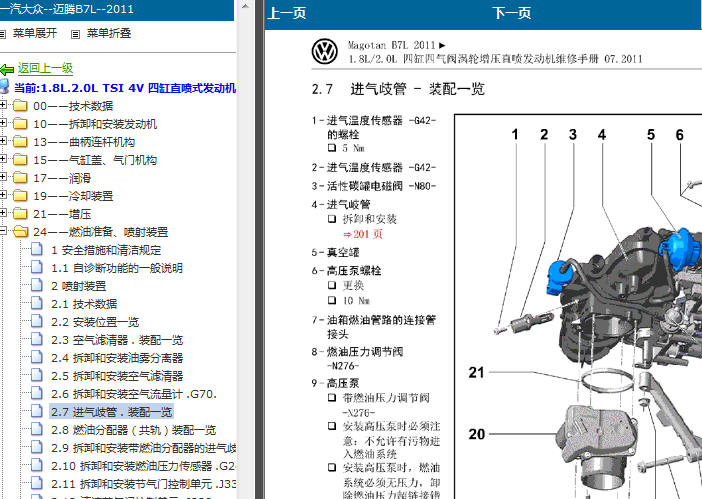Click the page icon for 2.2 安装位置一览
Viewport: 702px width, 499px height.
(x=37, y=321)
